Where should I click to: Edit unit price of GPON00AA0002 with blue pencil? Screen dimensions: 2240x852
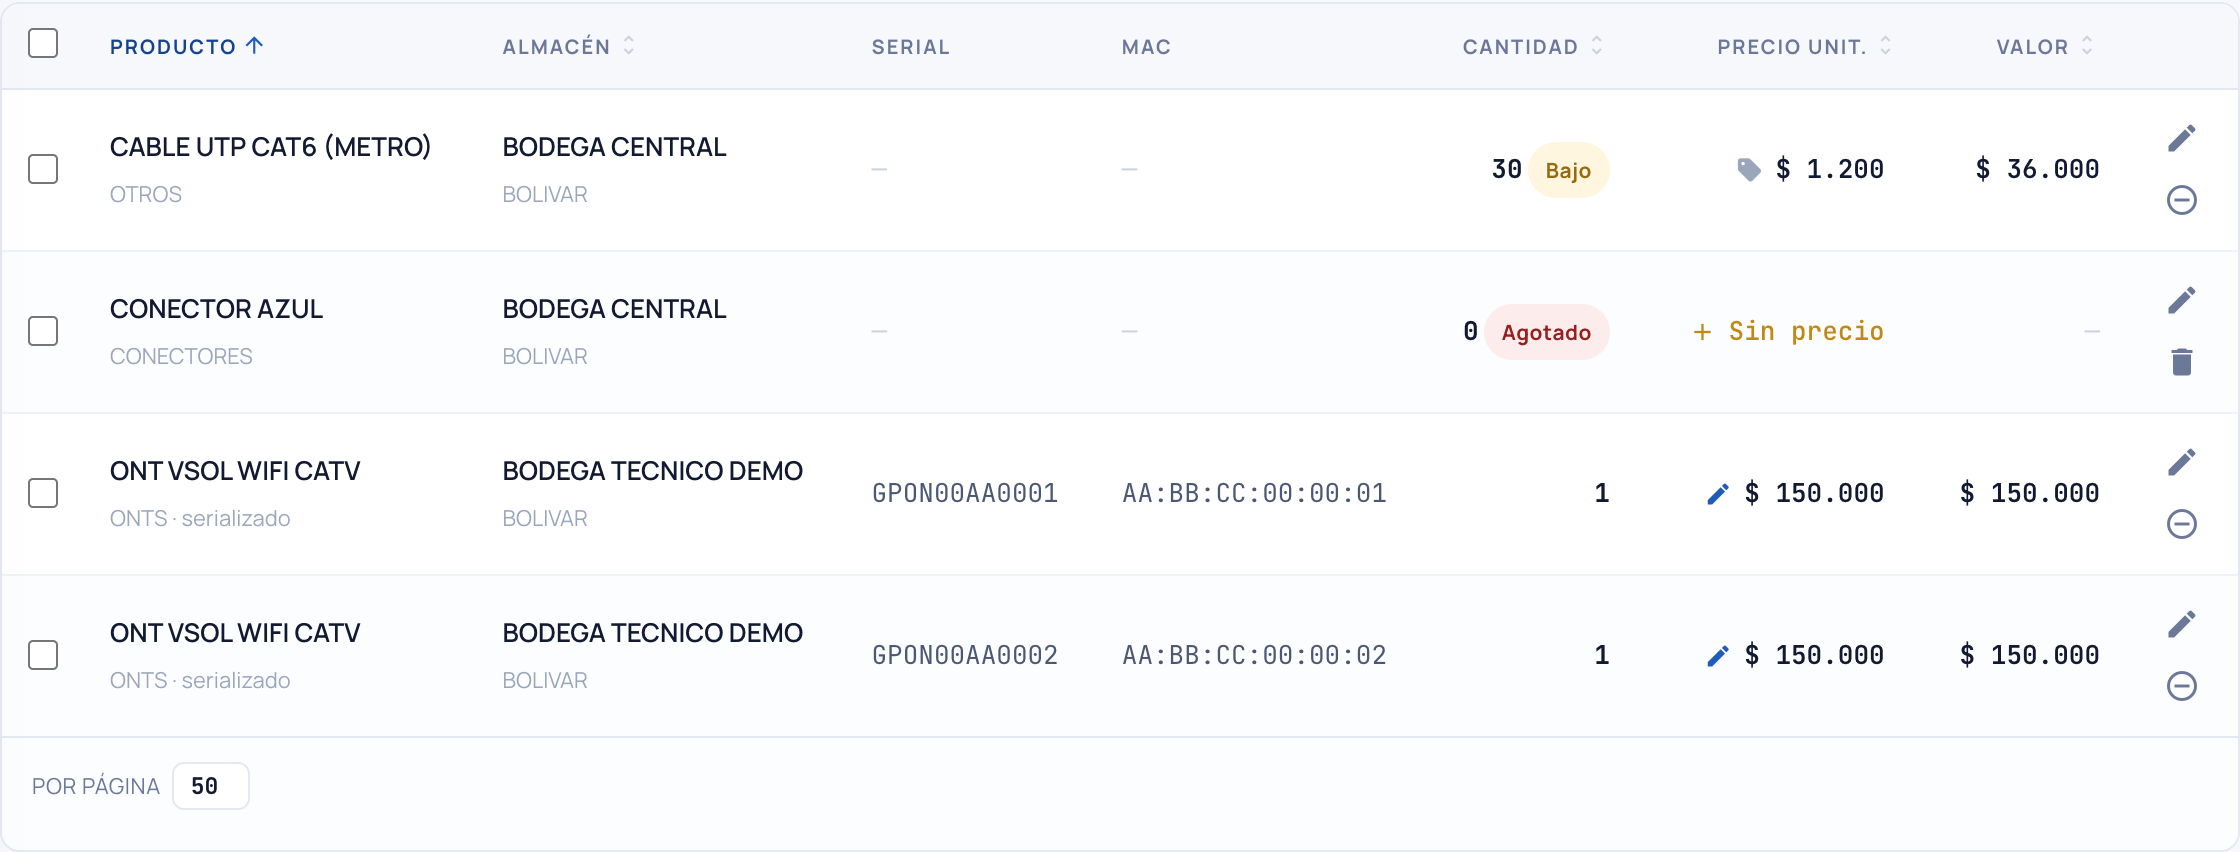click(x=1717, y=656)
